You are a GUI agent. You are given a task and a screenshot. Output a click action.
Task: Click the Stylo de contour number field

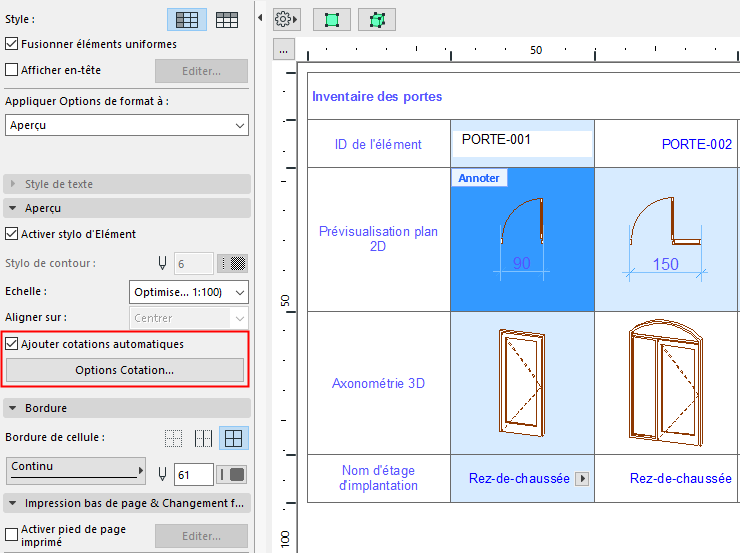click(193, 263)
